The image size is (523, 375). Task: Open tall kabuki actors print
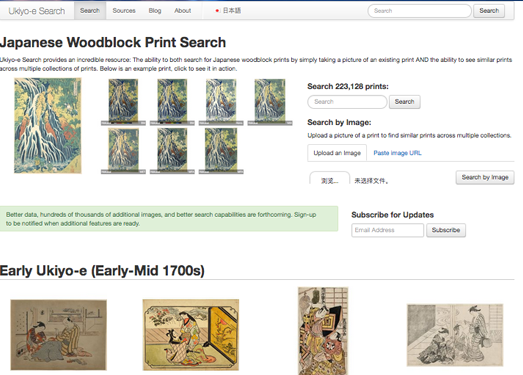[323, 331]
